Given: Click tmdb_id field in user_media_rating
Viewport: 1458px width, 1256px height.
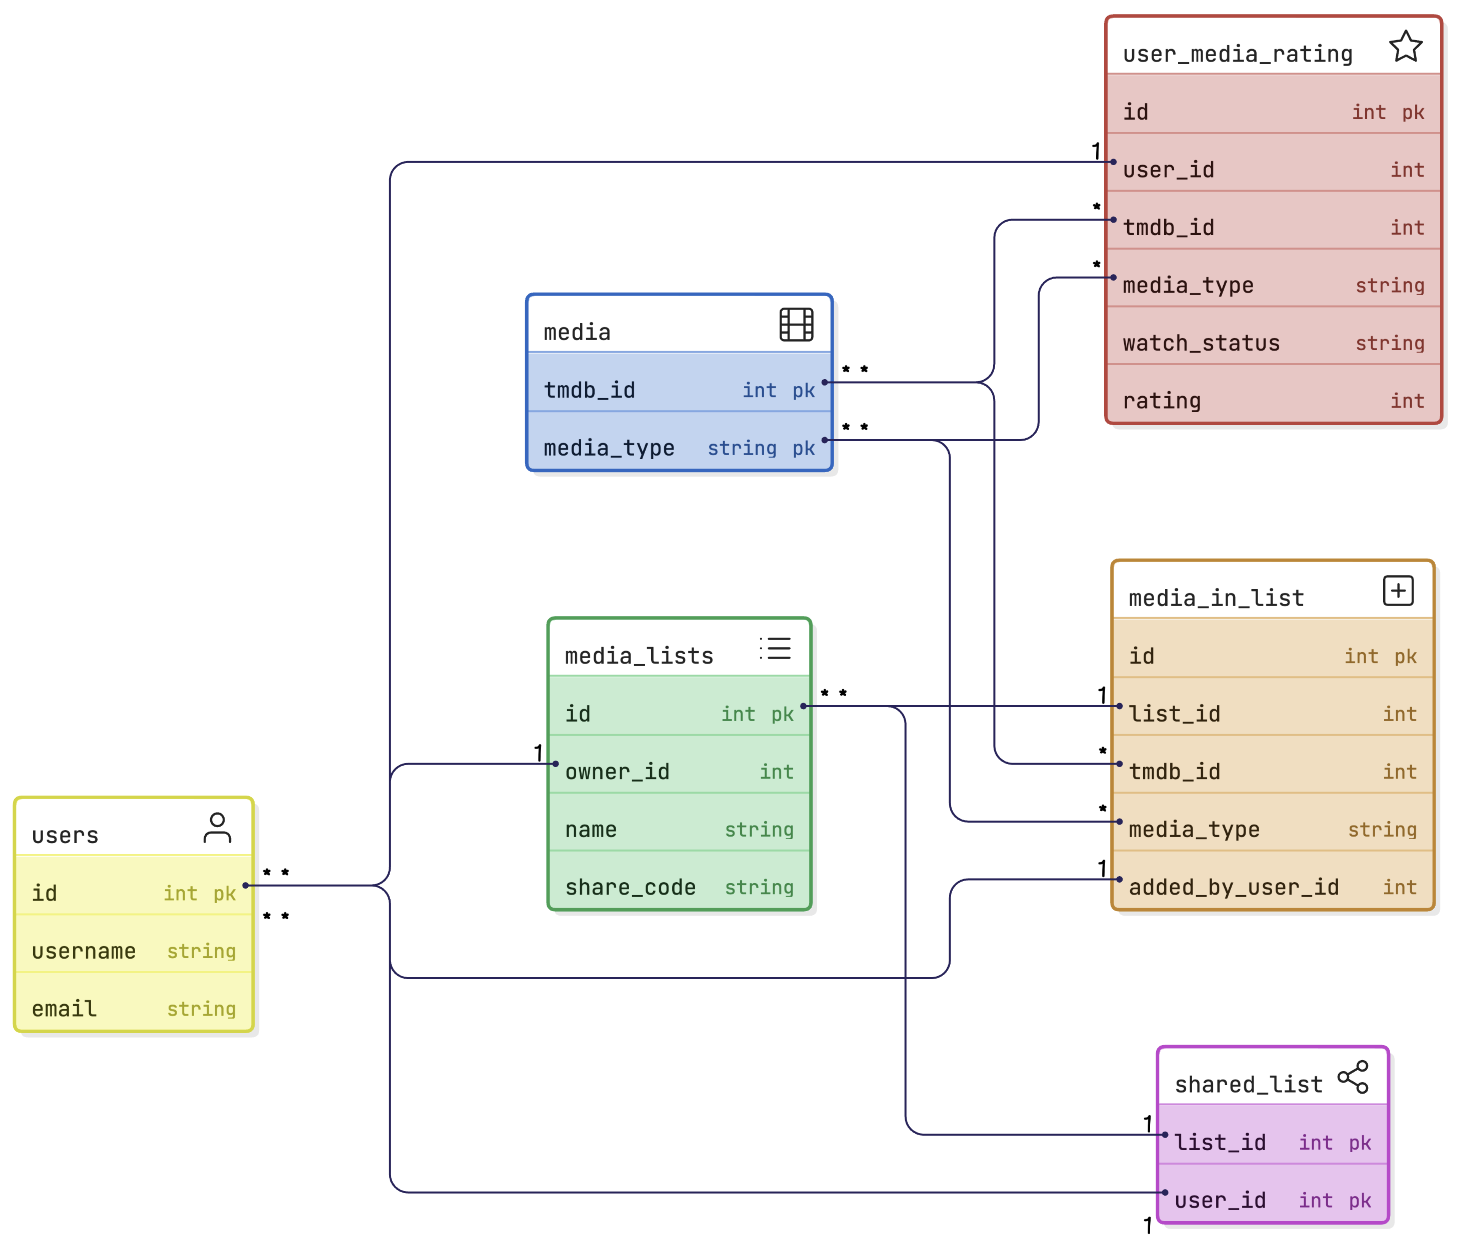Looking at the screenshot, I should (1274, 220).
